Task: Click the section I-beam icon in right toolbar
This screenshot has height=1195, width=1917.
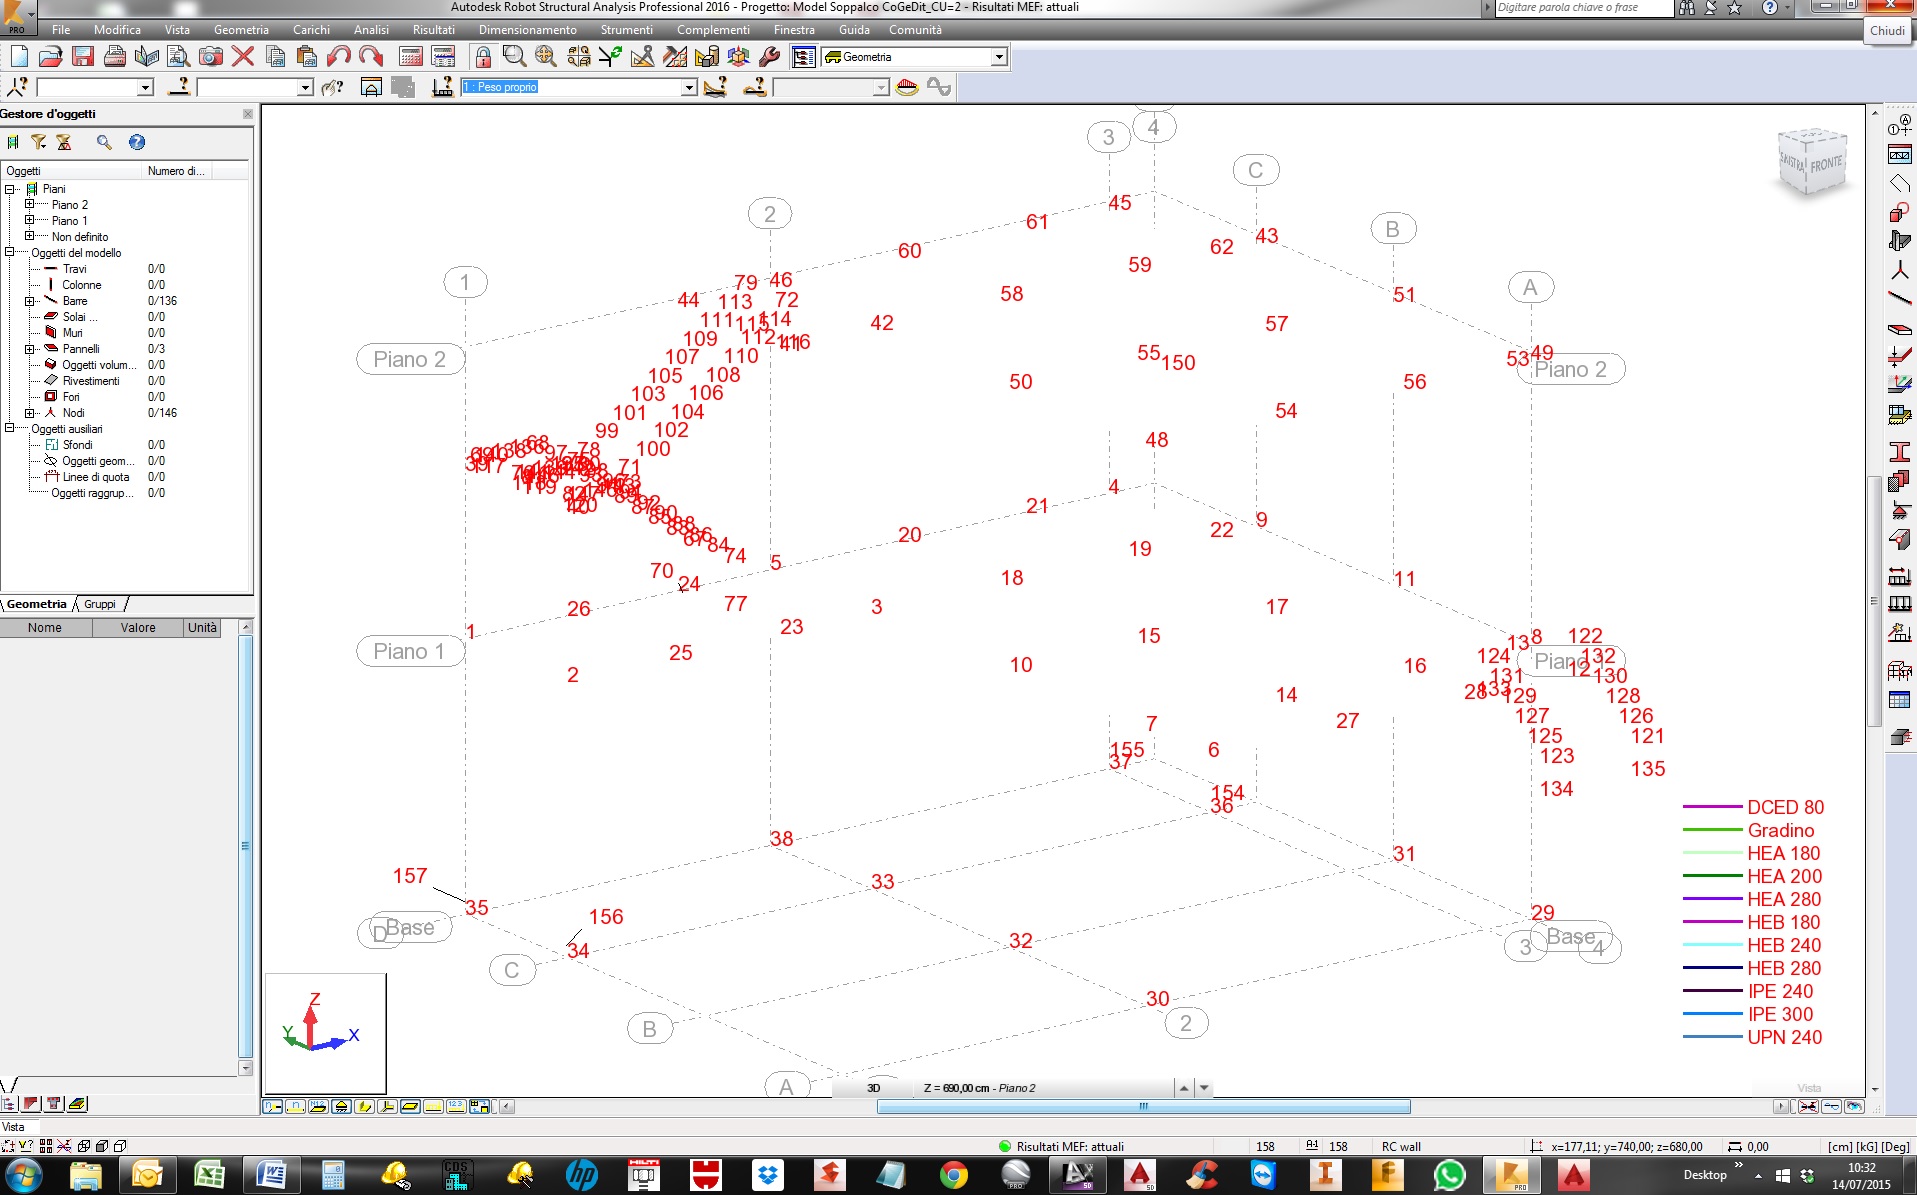Action: (1899, 452)
